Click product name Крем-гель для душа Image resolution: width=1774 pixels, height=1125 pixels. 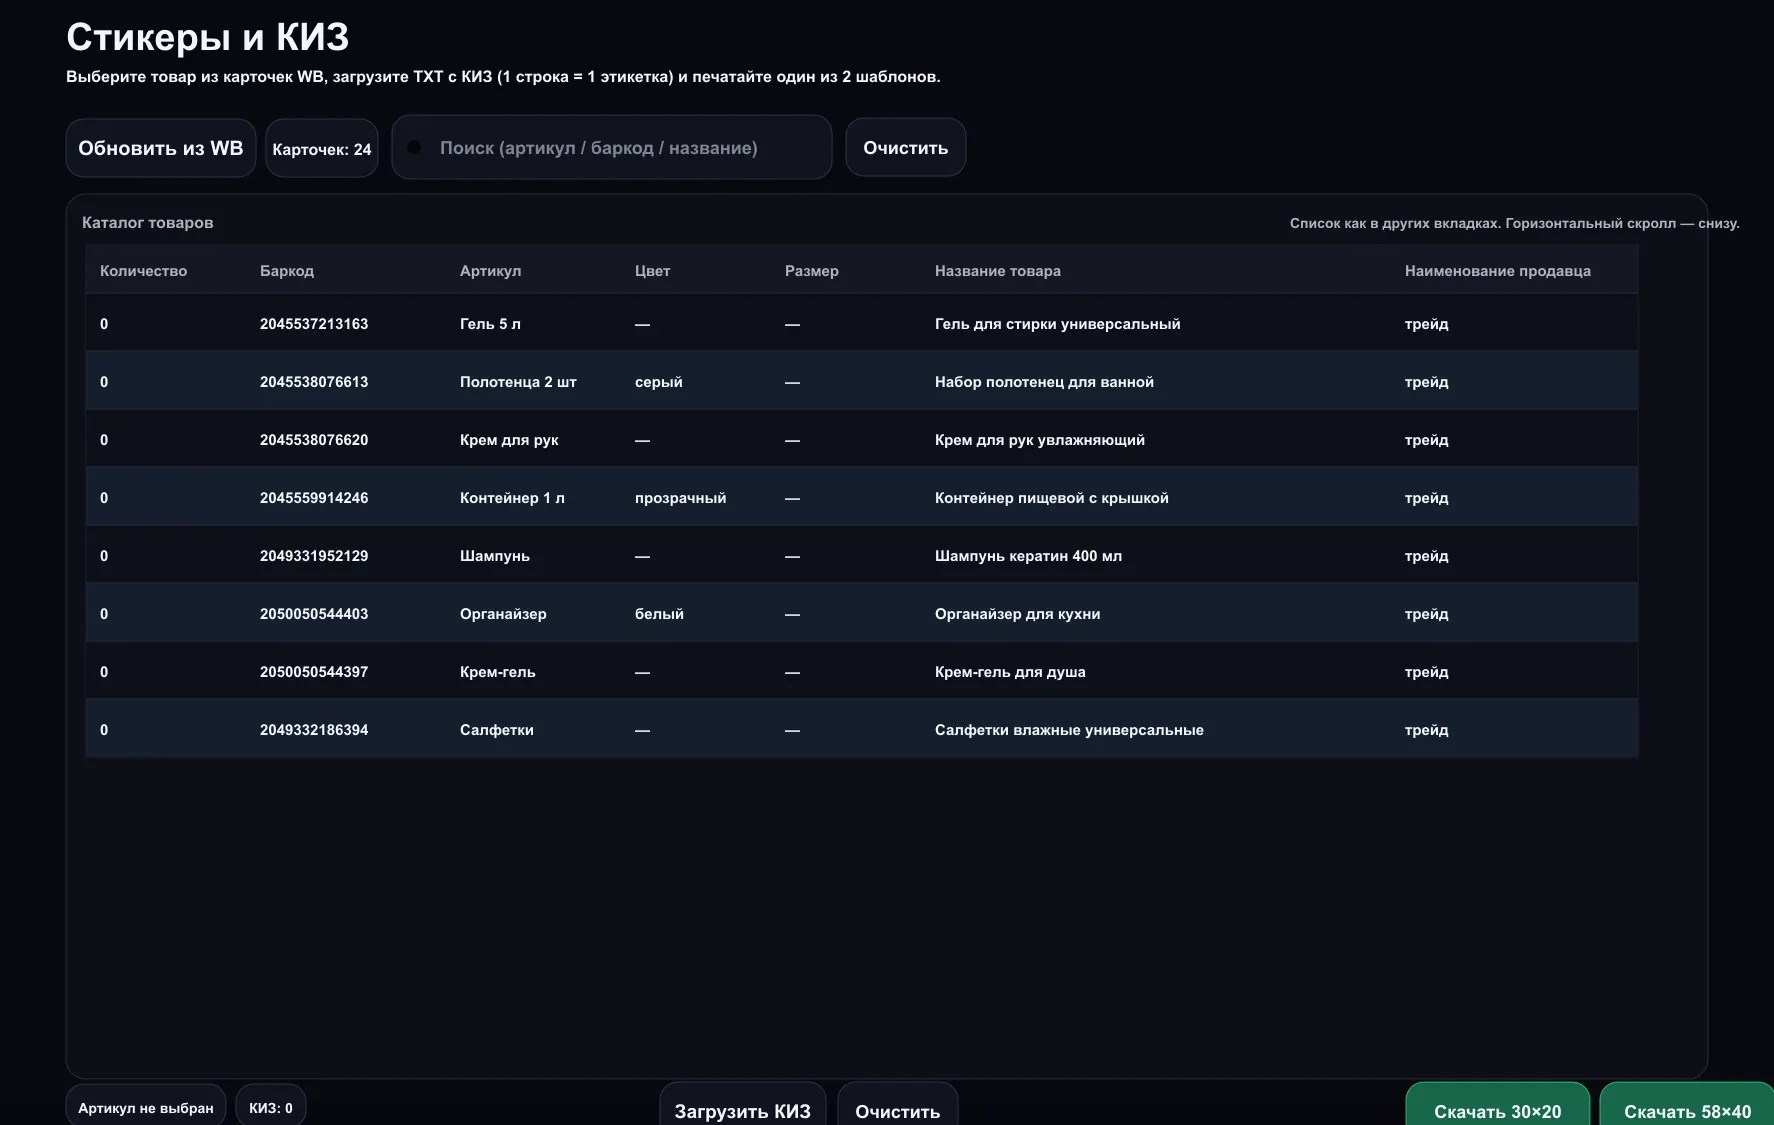click(1010, 672)
